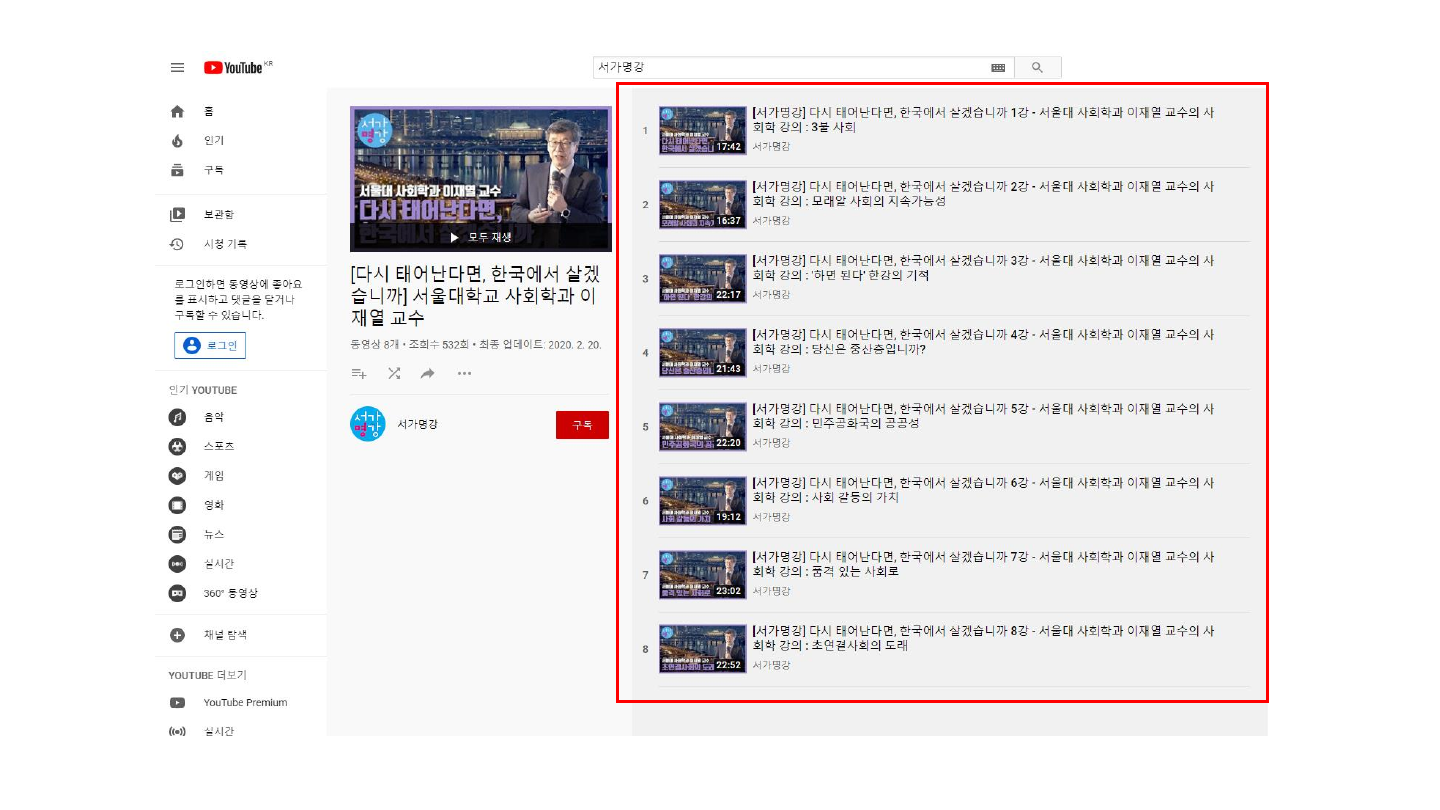
Task: Click the red 구독 button
Action: tap(582, 425)
